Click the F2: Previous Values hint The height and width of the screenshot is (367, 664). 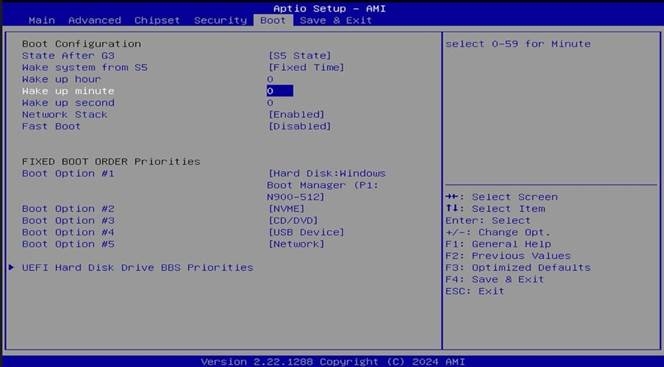point(508,256)
